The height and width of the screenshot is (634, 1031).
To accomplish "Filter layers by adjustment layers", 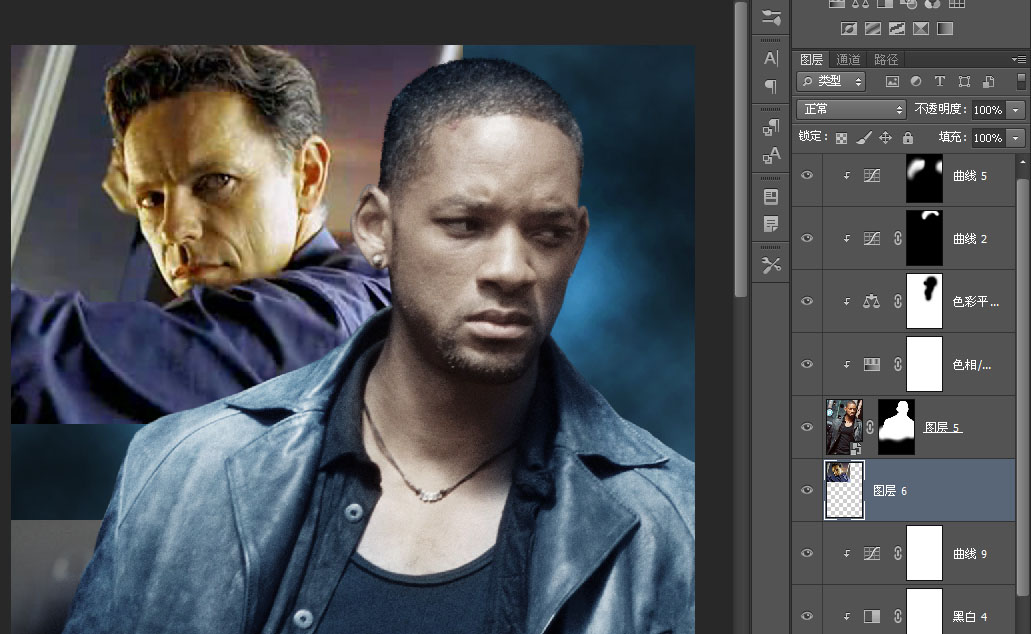I will pyautogui.click(x=916, y=82).
